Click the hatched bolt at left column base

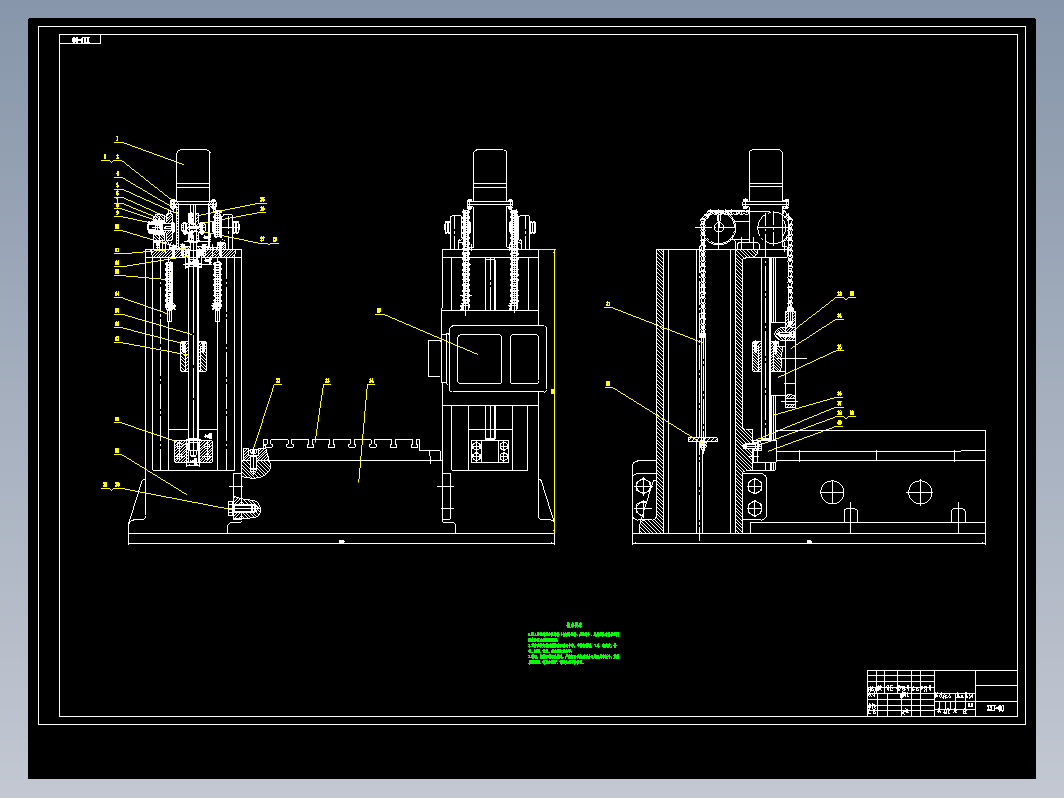(x=245, y=509)
